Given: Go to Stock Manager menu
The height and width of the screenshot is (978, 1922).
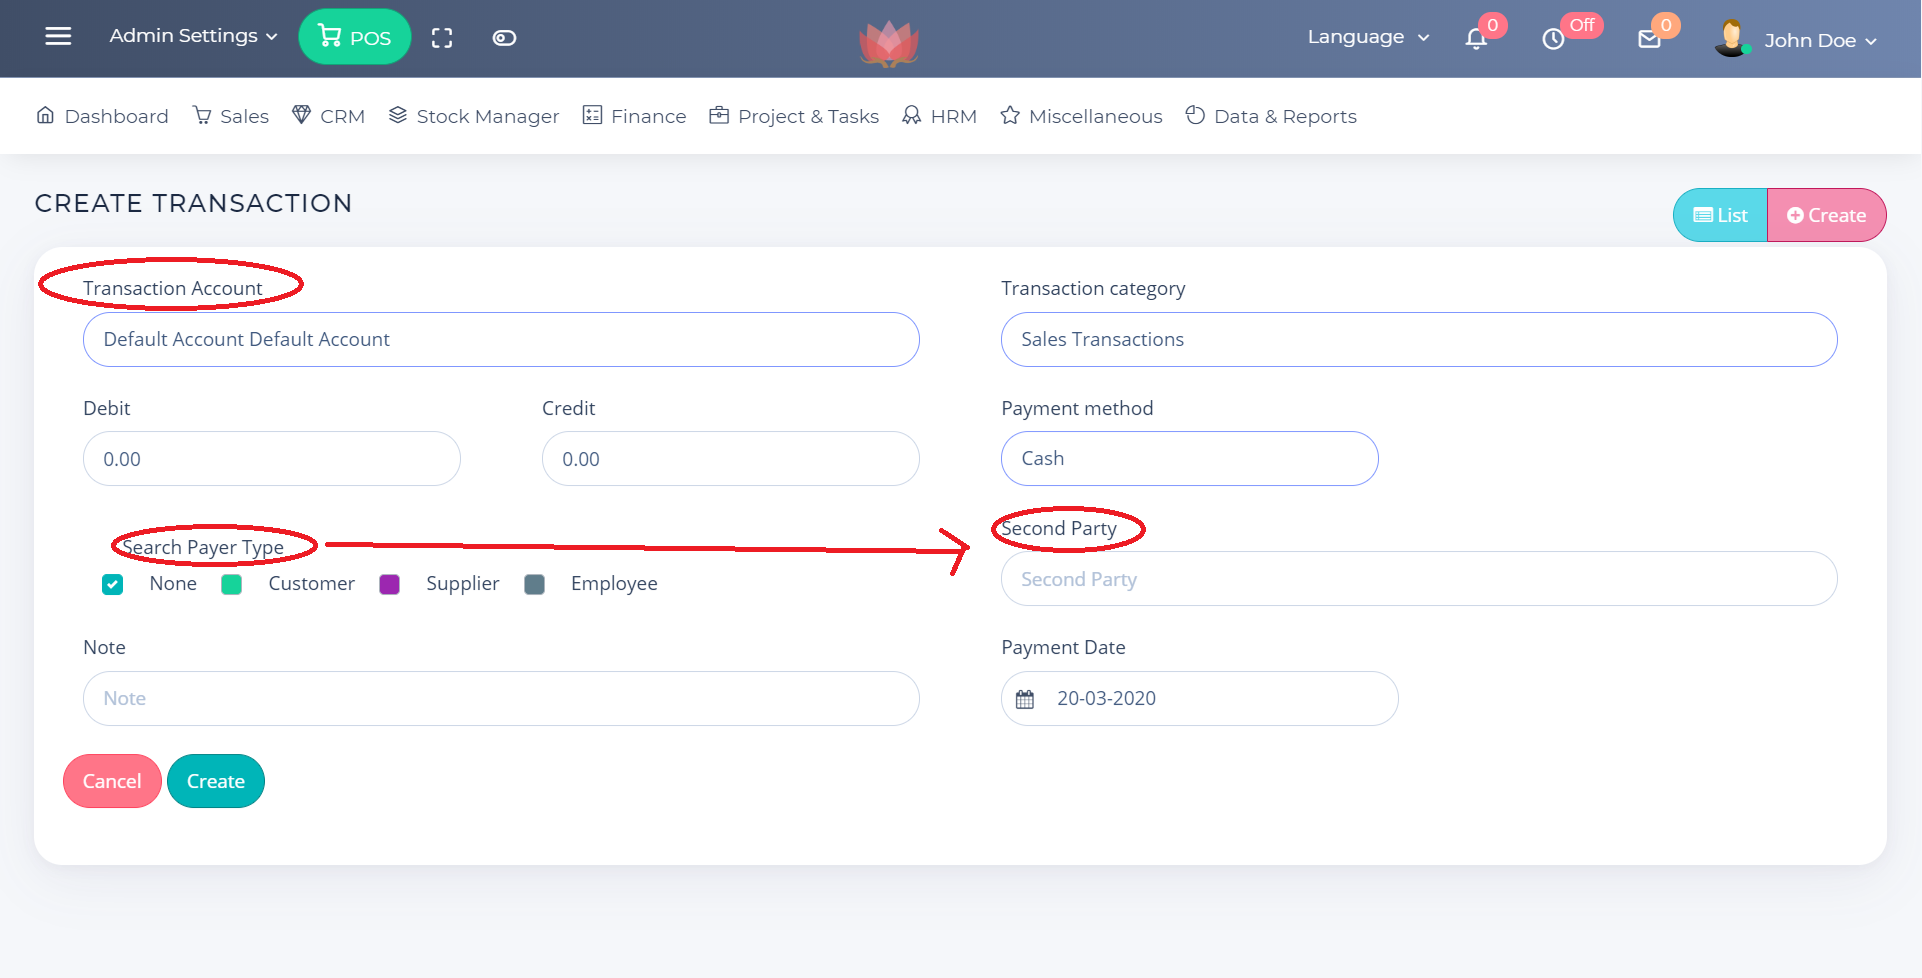Looking at the screenshot, I should [474, 116].
